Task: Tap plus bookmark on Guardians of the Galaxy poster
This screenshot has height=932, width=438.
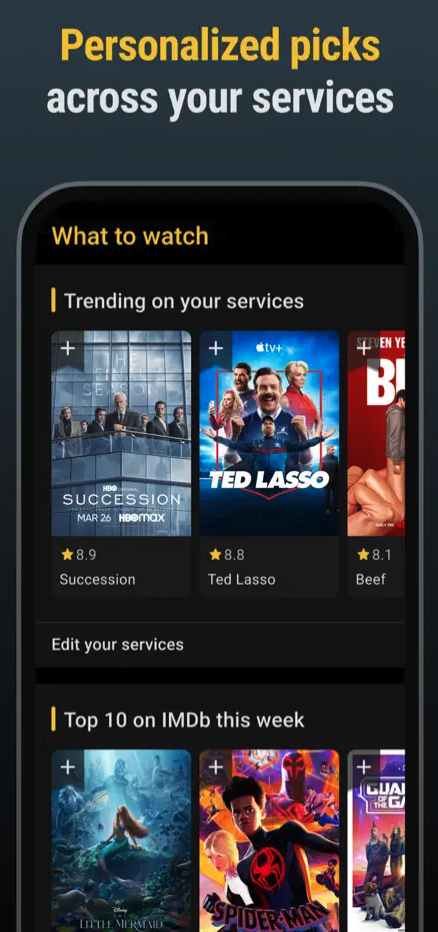Action: 364,767
